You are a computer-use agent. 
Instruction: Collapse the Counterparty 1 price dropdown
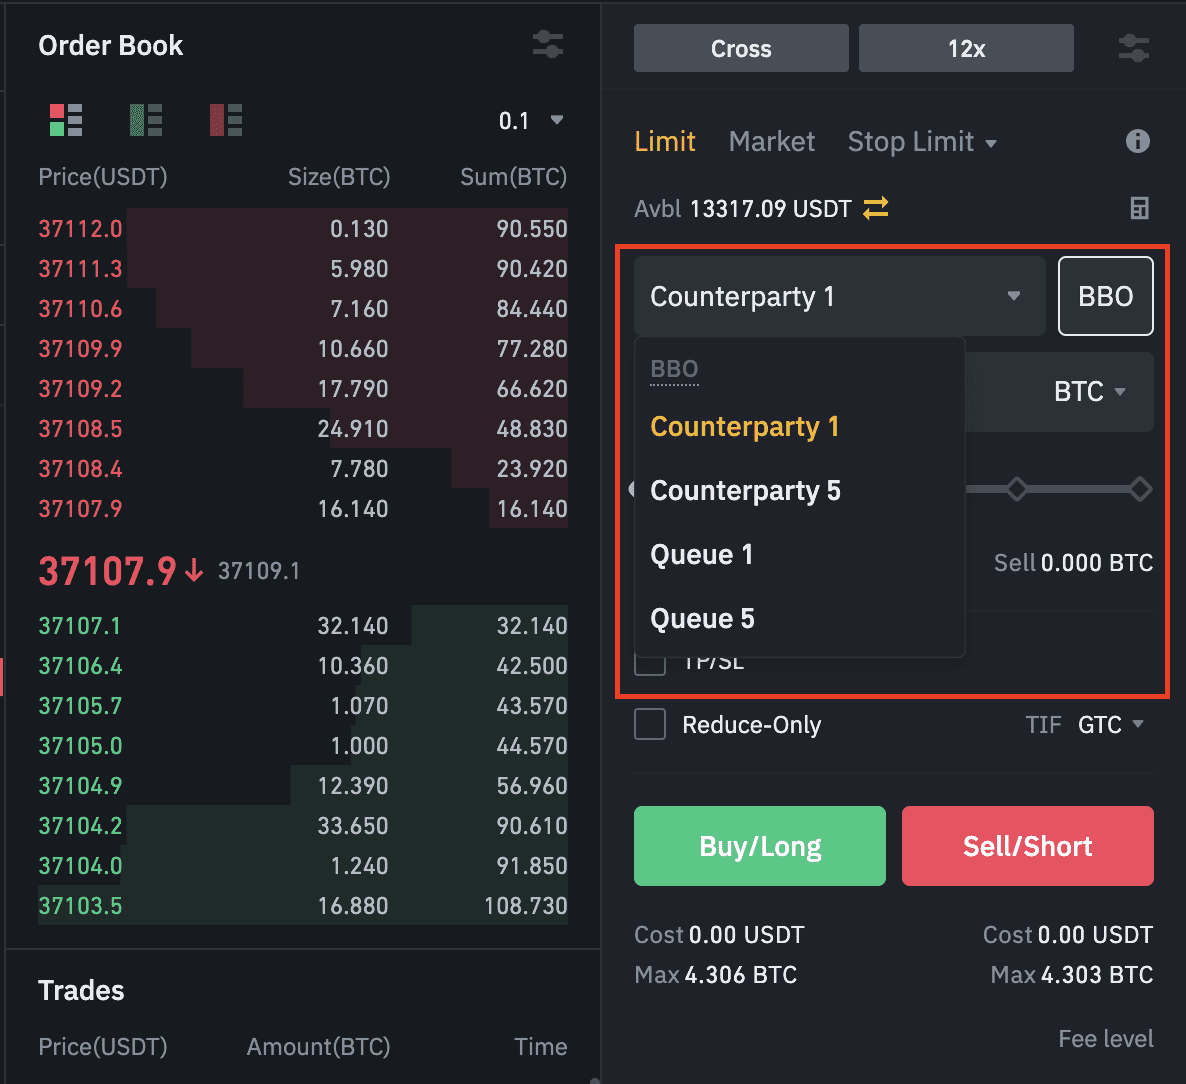tap(840, 296)
